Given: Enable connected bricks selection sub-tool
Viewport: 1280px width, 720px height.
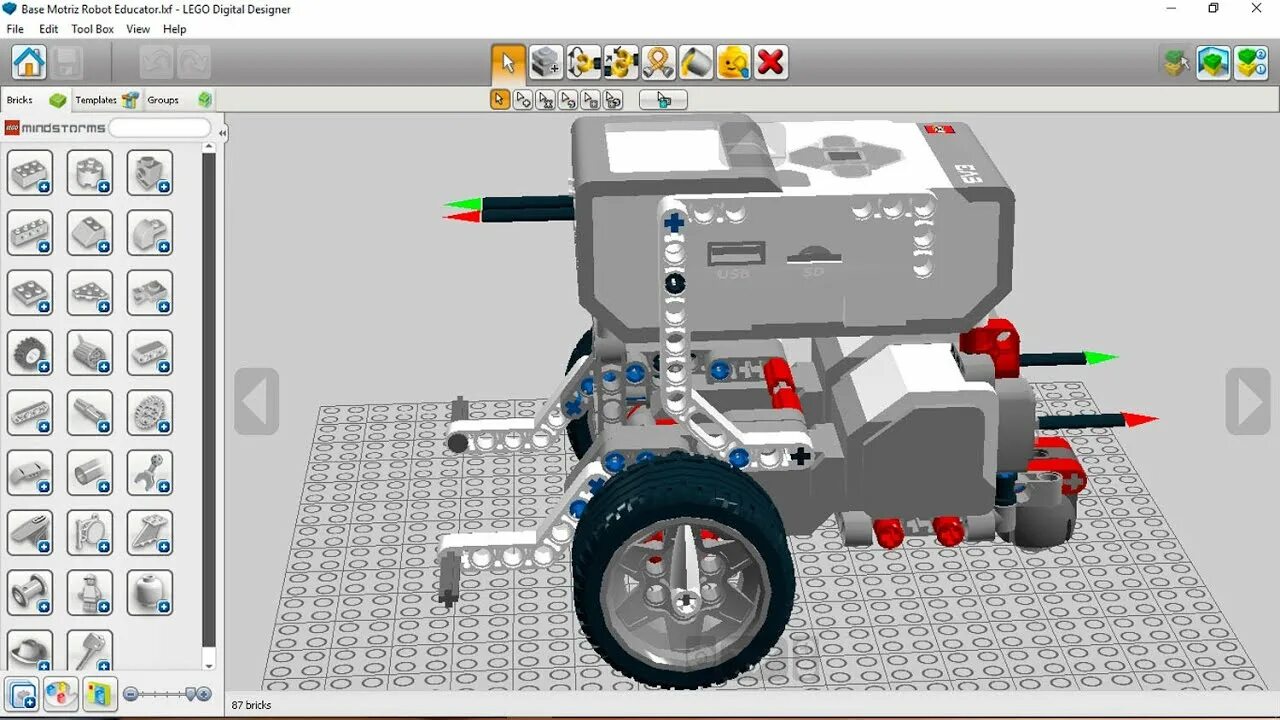Looking at the screenshot, I should pos(546,100).
